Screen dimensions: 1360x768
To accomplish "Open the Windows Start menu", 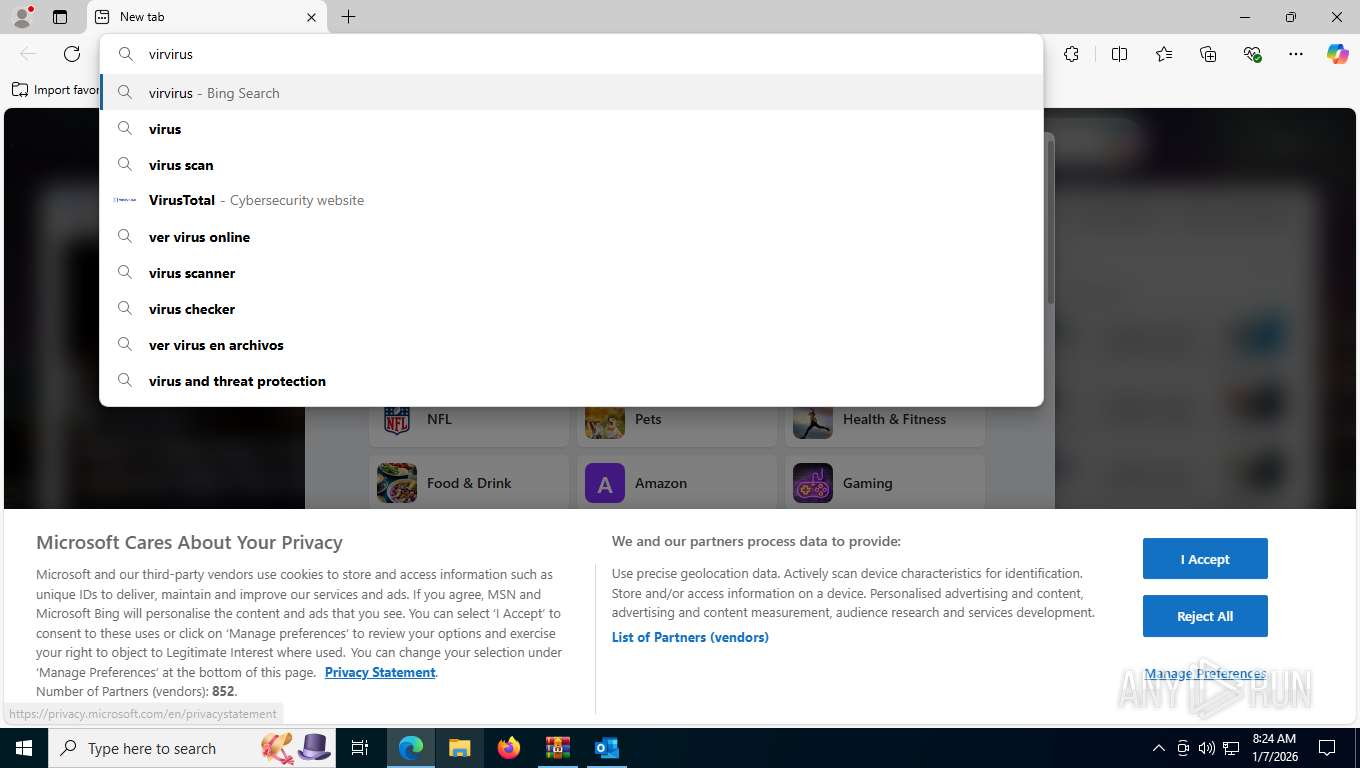I will 23,748.
